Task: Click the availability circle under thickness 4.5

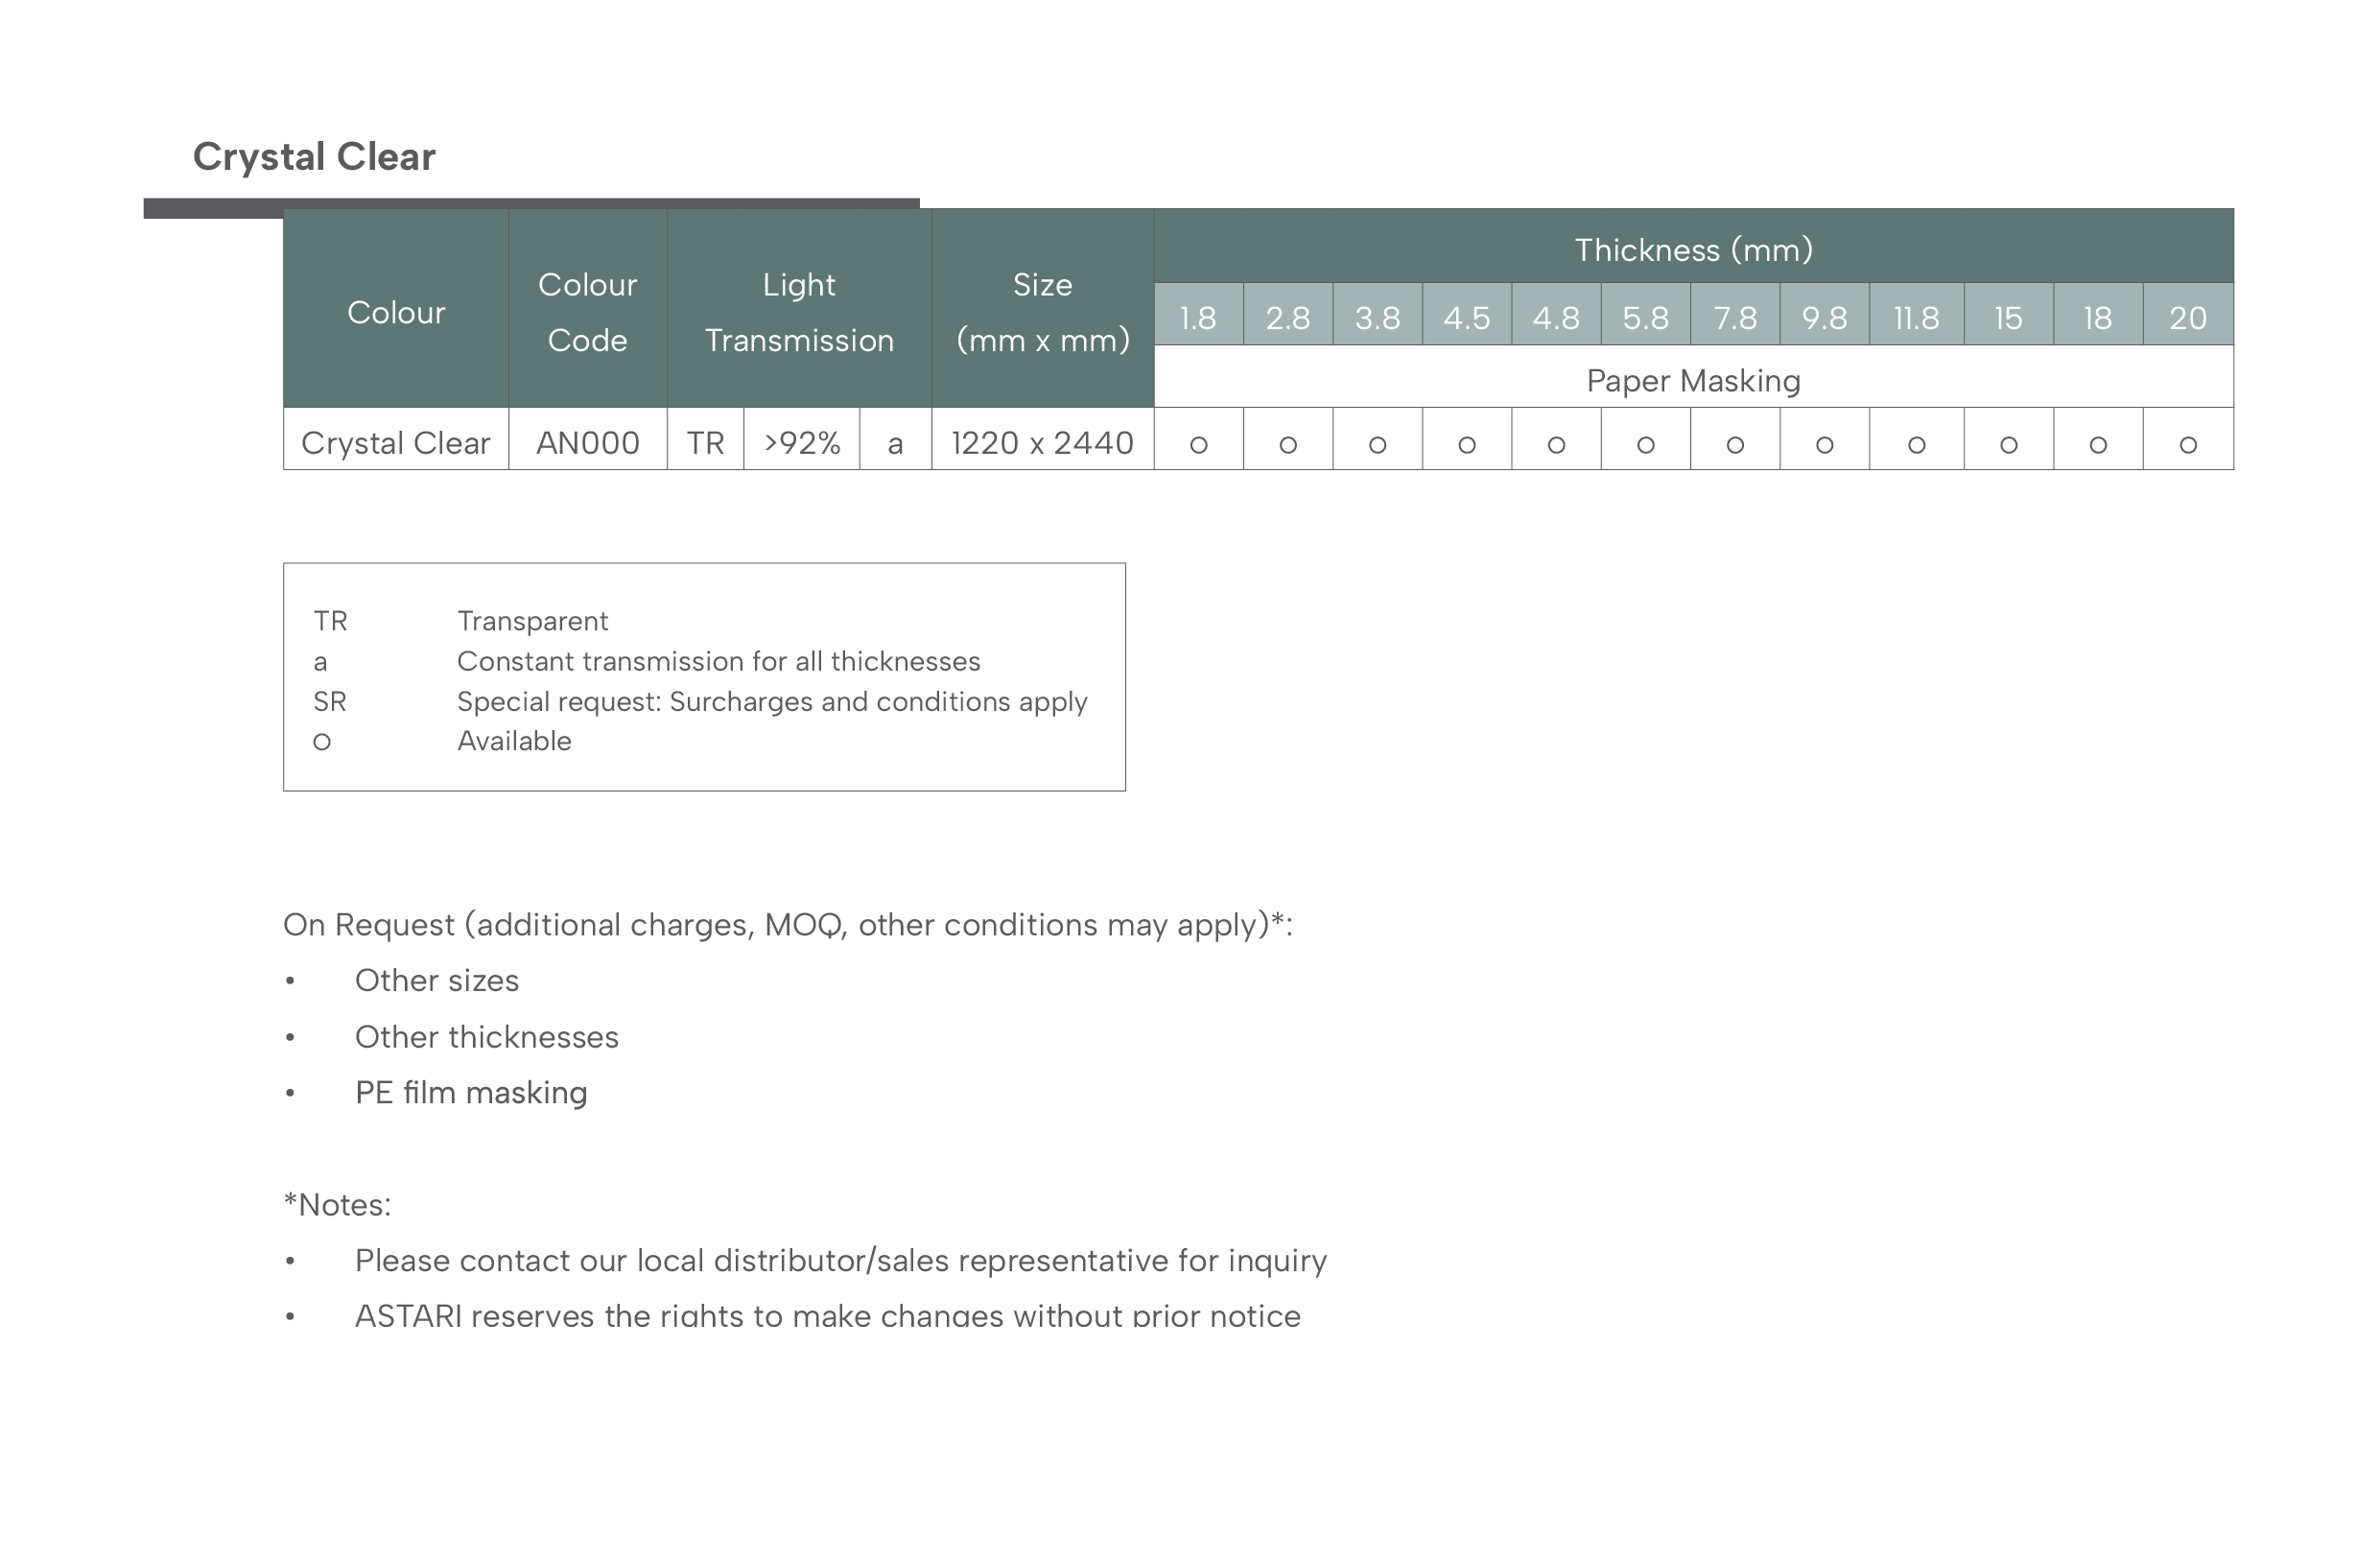Action: click(1466, 445)
